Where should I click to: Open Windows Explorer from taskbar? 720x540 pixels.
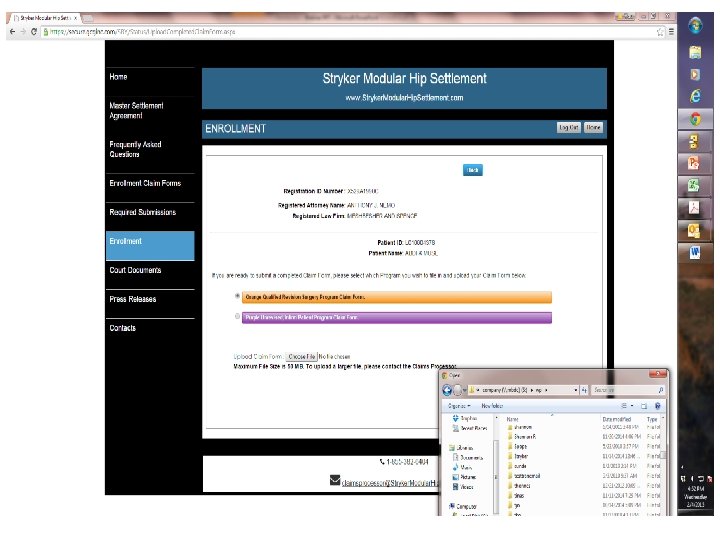(695, 52)
